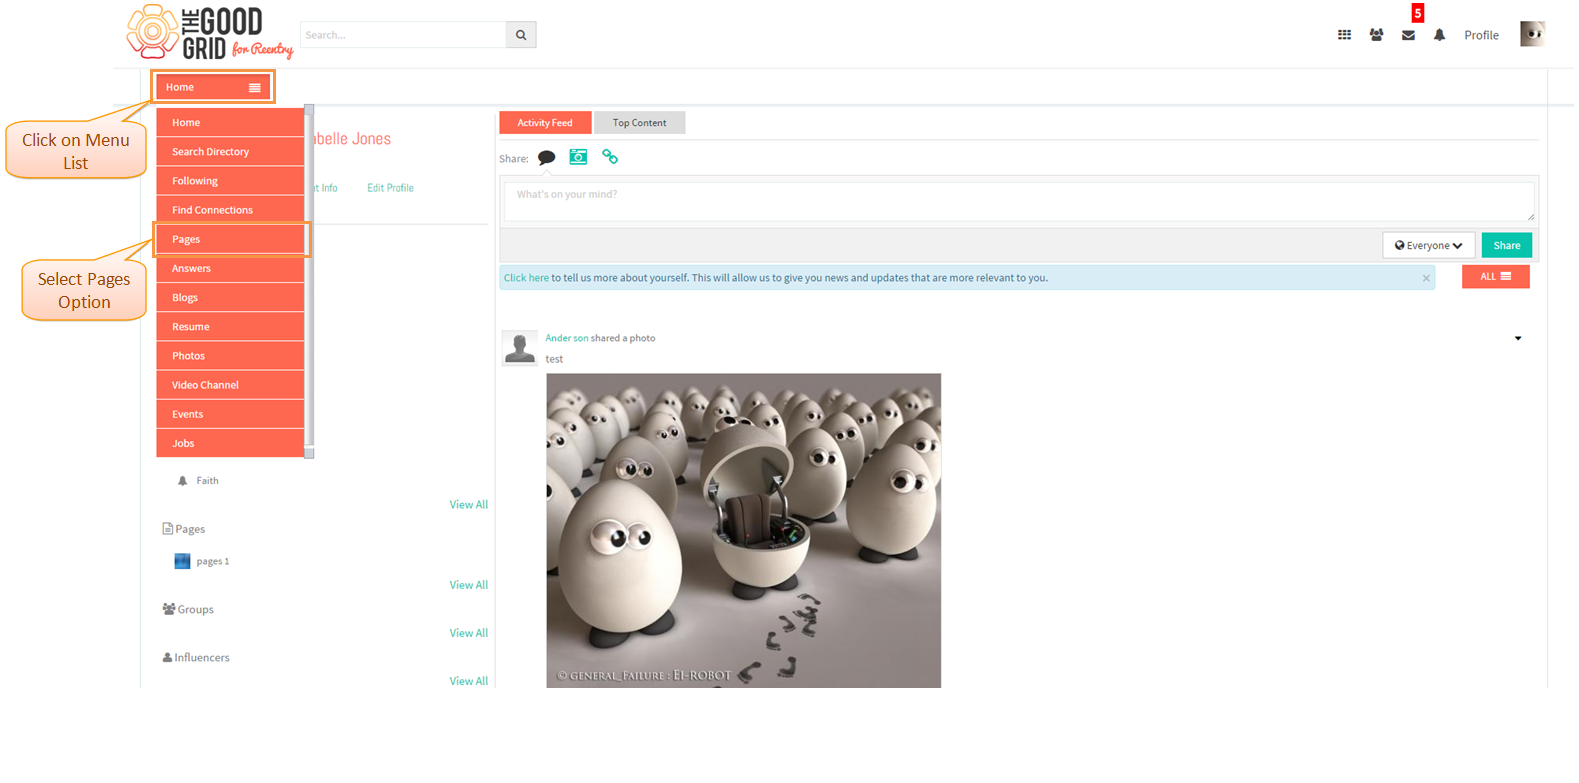Select Events menu item
Screen dimensions: 1579x783
(230, 414)
